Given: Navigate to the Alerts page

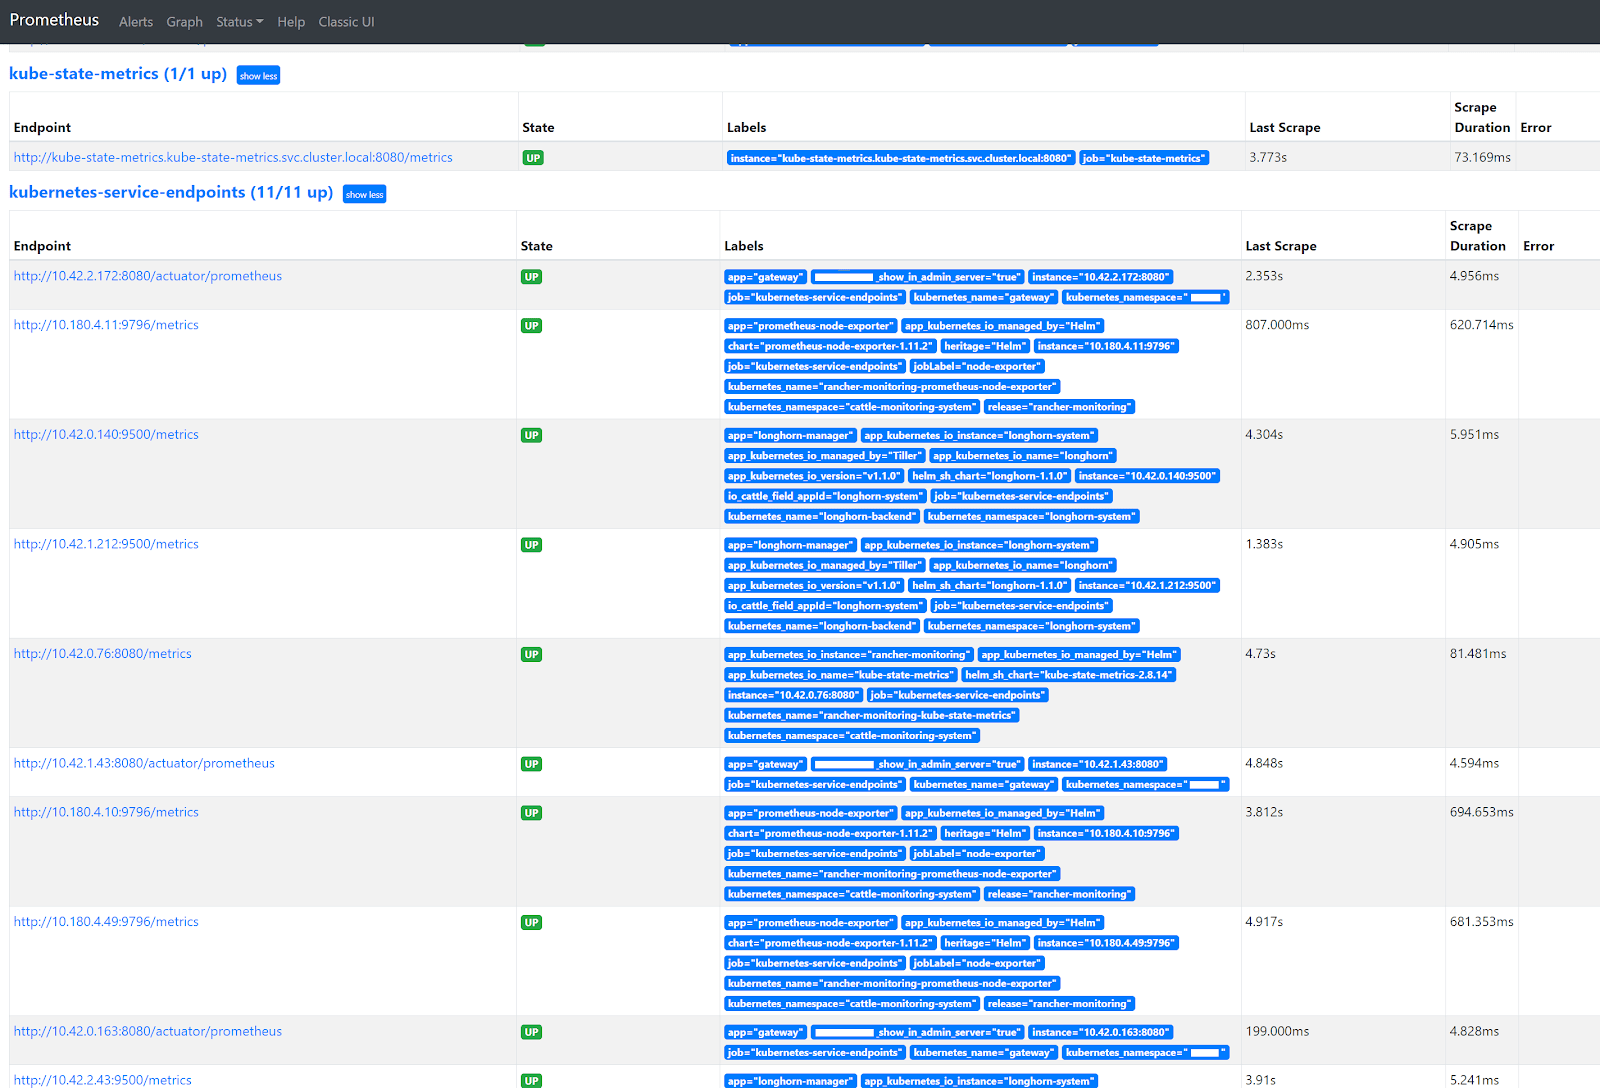Looking at the screenshot, I should 135,21.
